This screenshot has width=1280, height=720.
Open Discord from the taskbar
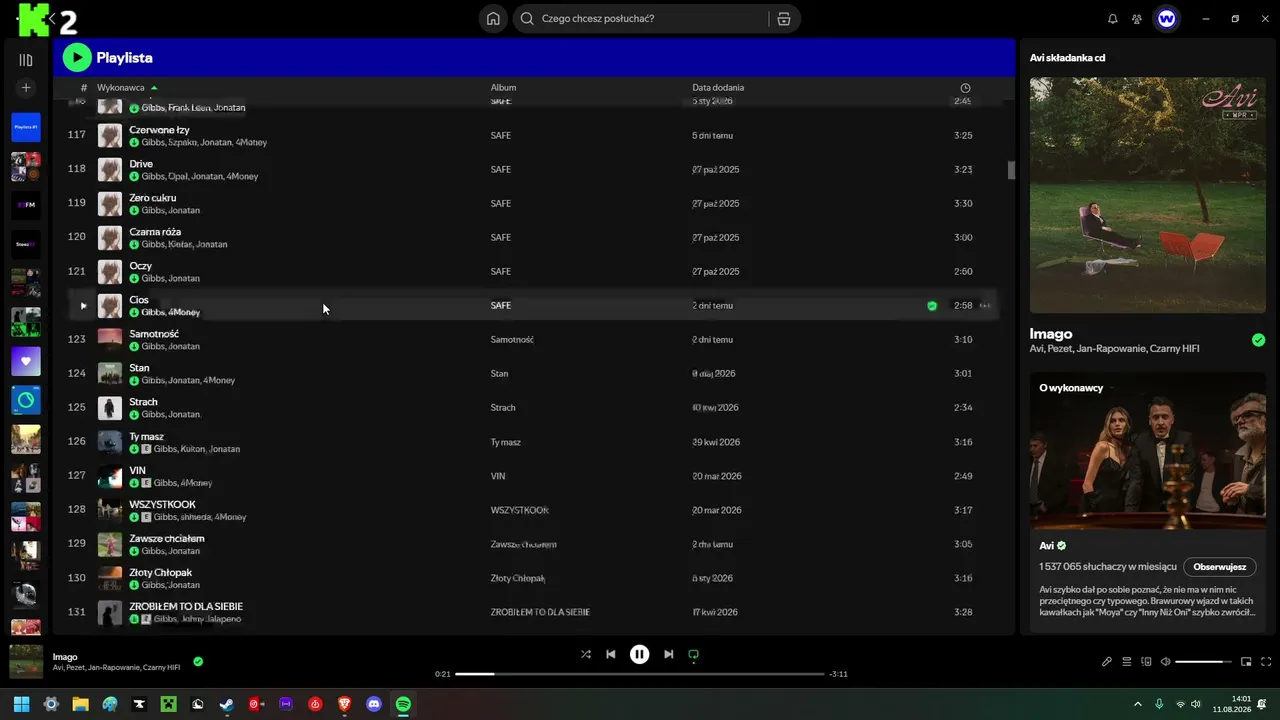click(x=374, y=704)
